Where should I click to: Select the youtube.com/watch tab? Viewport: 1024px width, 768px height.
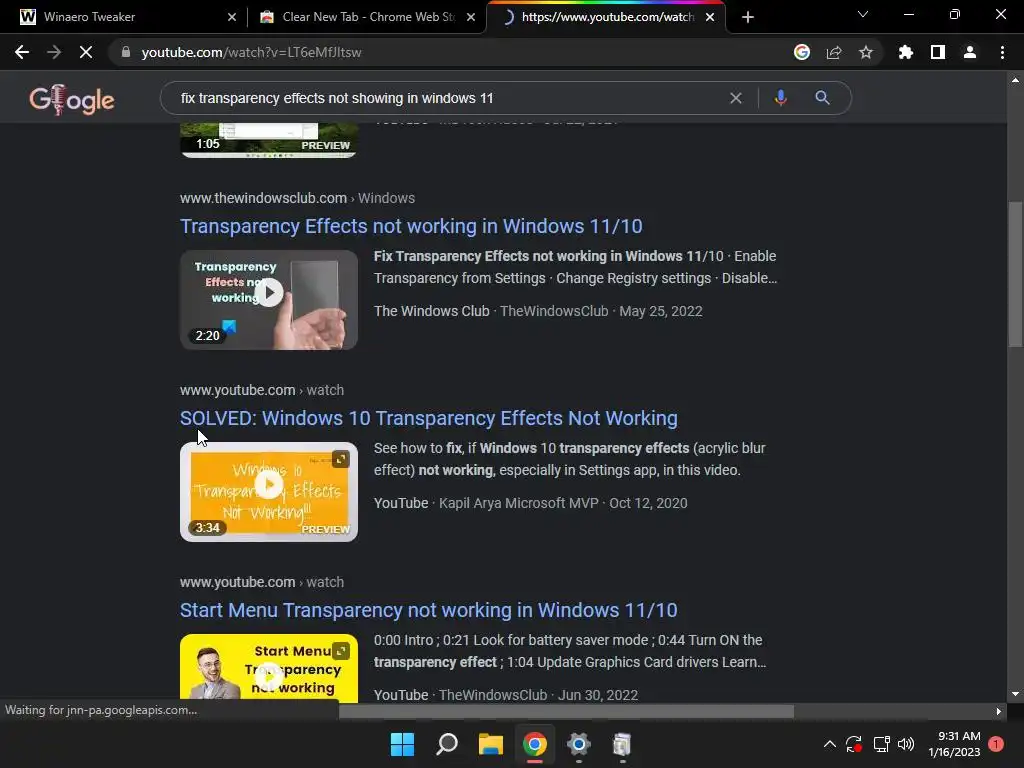(604, 17)
